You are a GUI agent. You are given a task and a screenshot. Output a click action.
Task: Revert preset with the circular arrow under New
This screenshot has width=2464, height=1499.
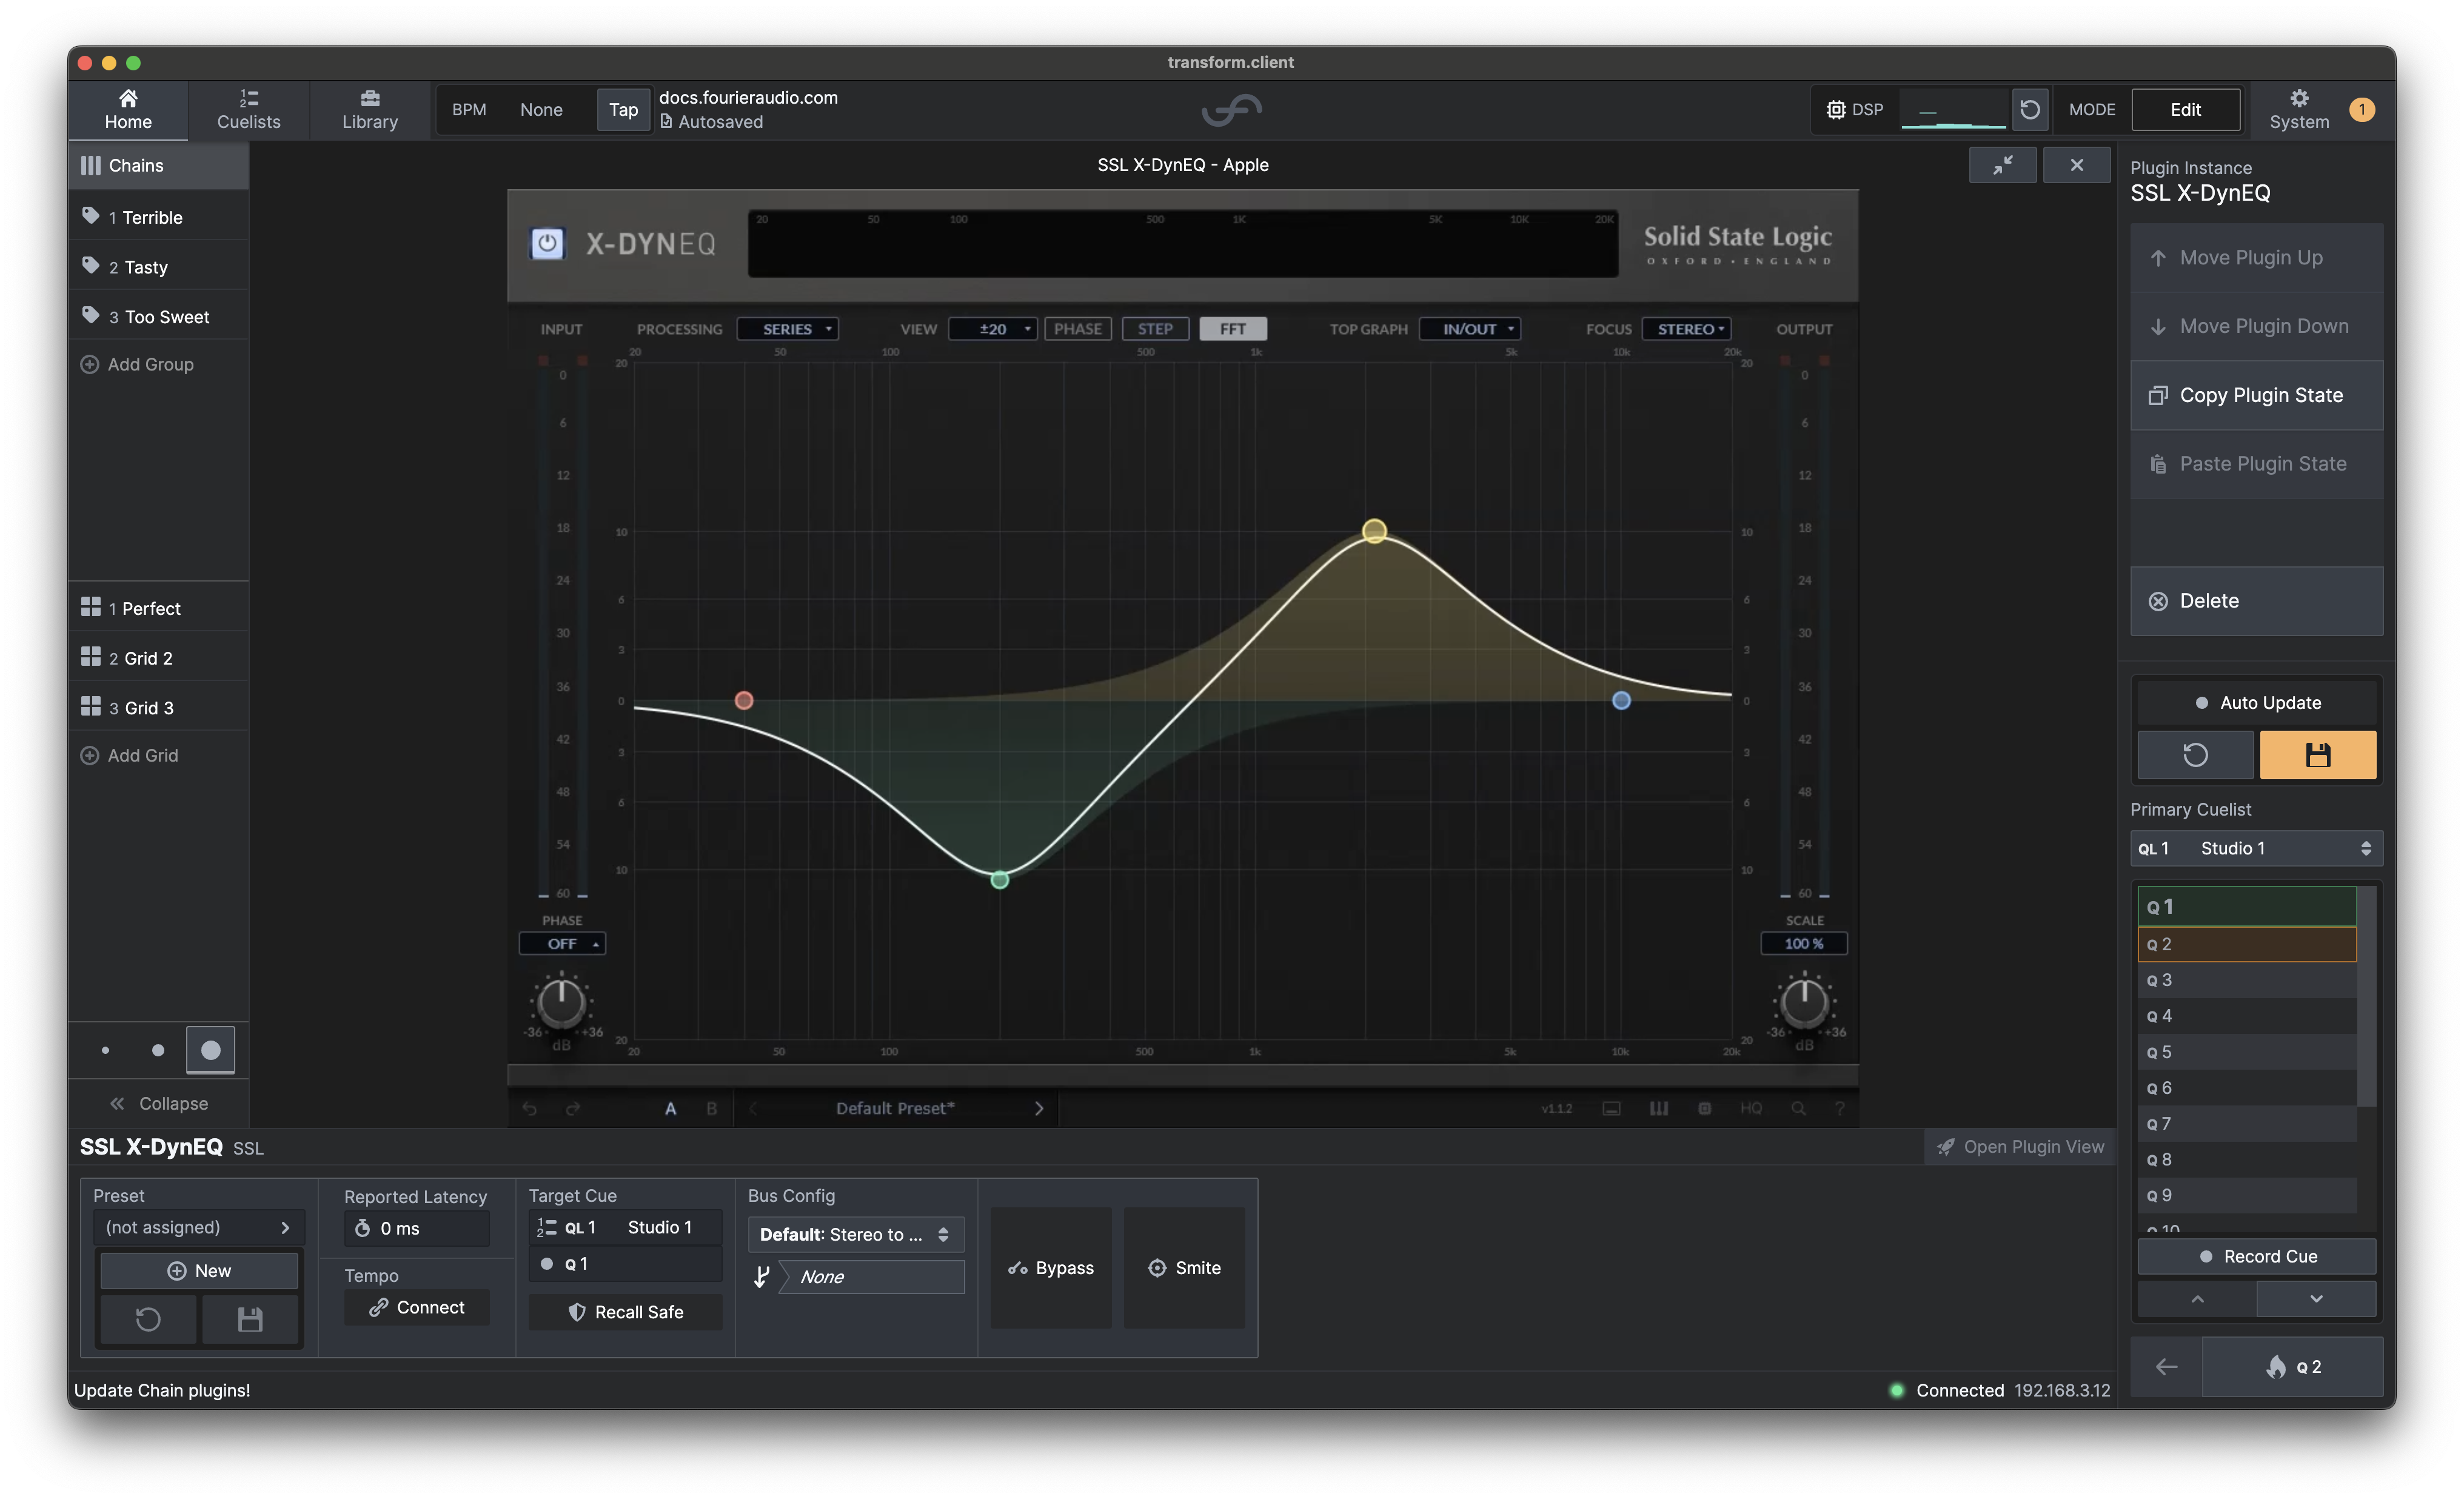[x=148, y=1319]
